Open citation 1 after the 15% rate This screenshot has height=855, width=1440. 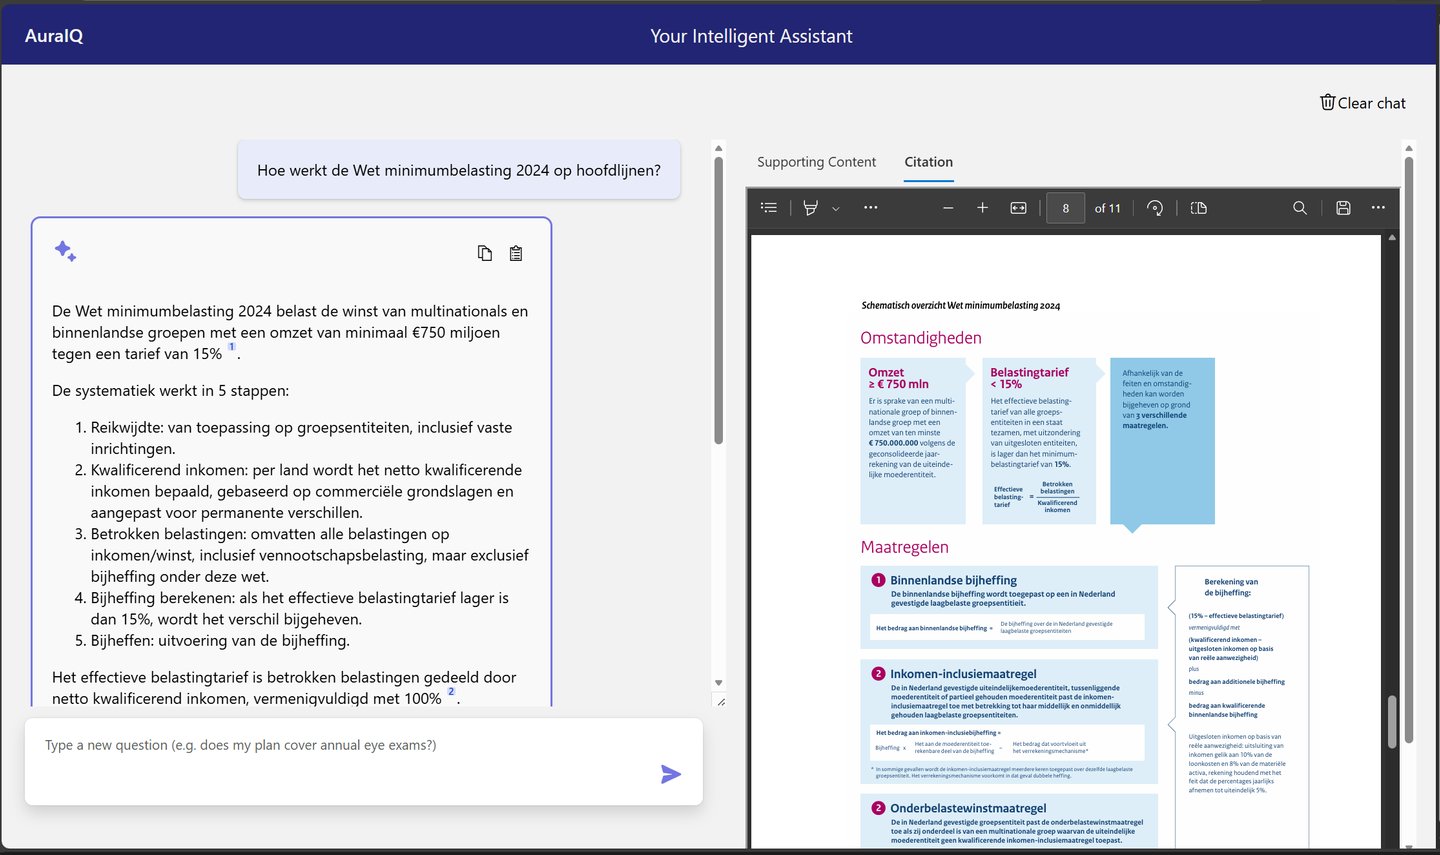click(232, 347)
